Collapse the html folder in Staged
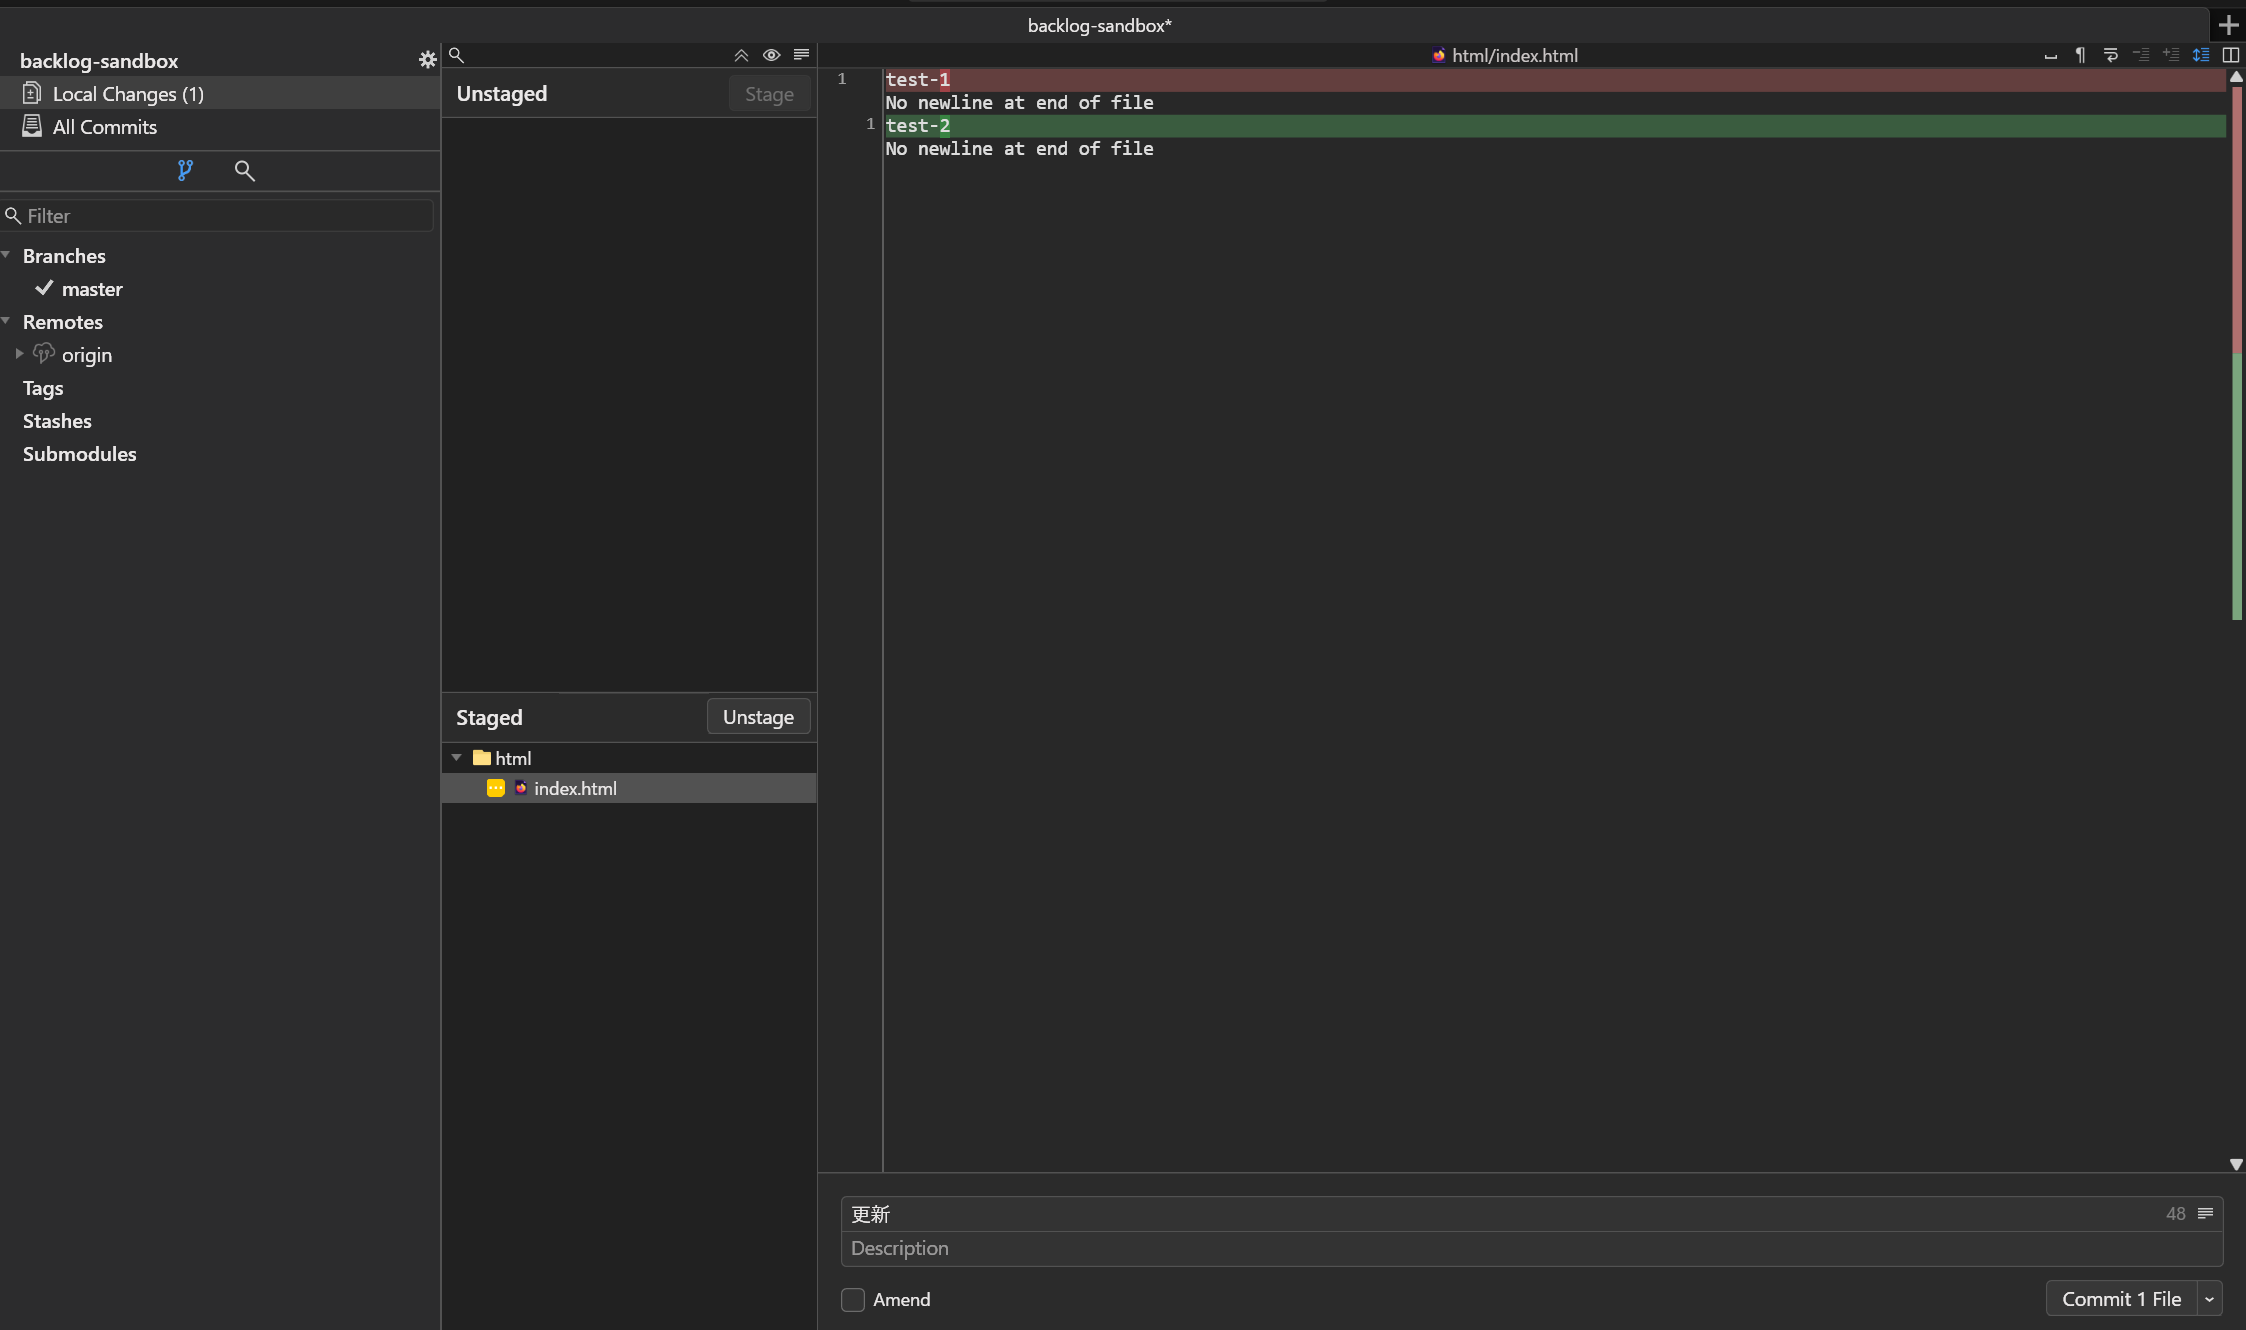 point(458,757)
